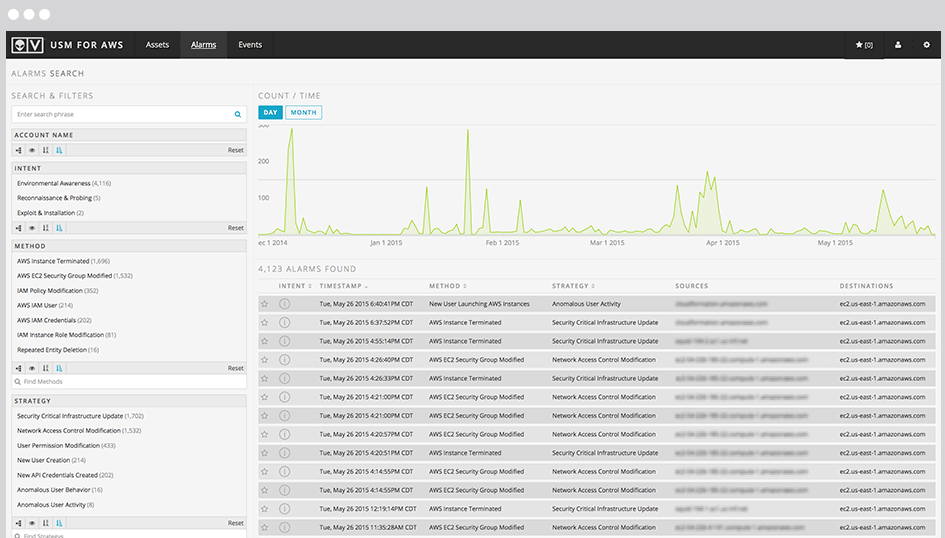Screen dimensions: 945x538
Task: Click the Intent tree-grouping icon
Action: (x=19, y=228)
